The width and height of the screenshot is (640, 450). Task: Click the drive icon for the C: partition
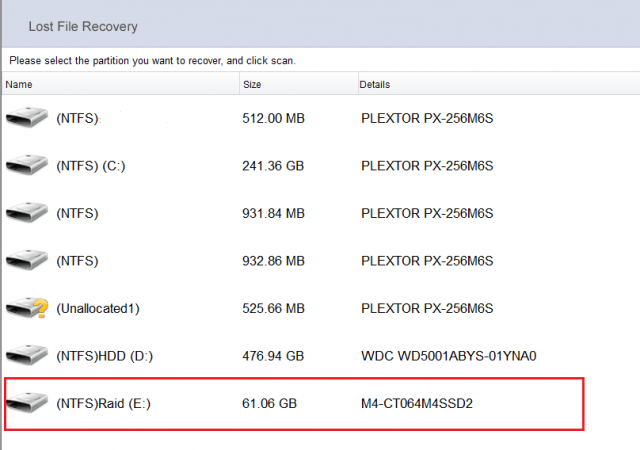(26, 165)
